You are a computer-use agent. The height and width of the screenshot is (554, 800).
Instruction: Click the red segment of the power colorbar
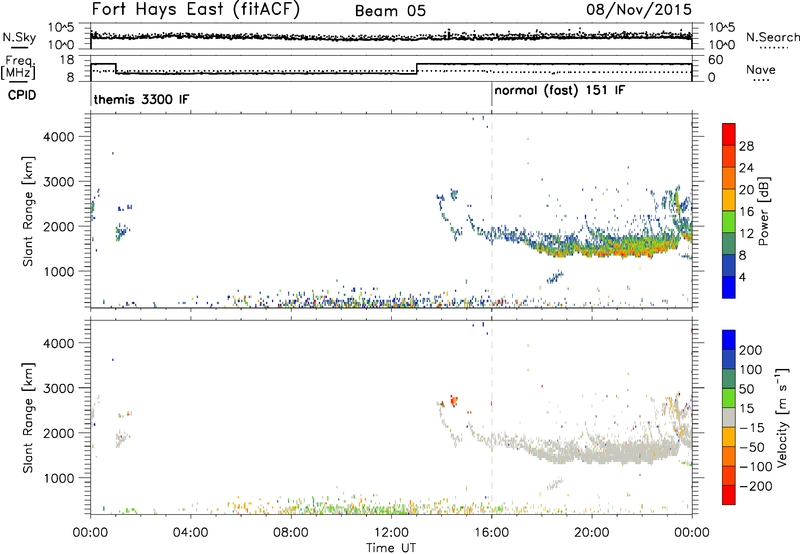coord(729,134)
